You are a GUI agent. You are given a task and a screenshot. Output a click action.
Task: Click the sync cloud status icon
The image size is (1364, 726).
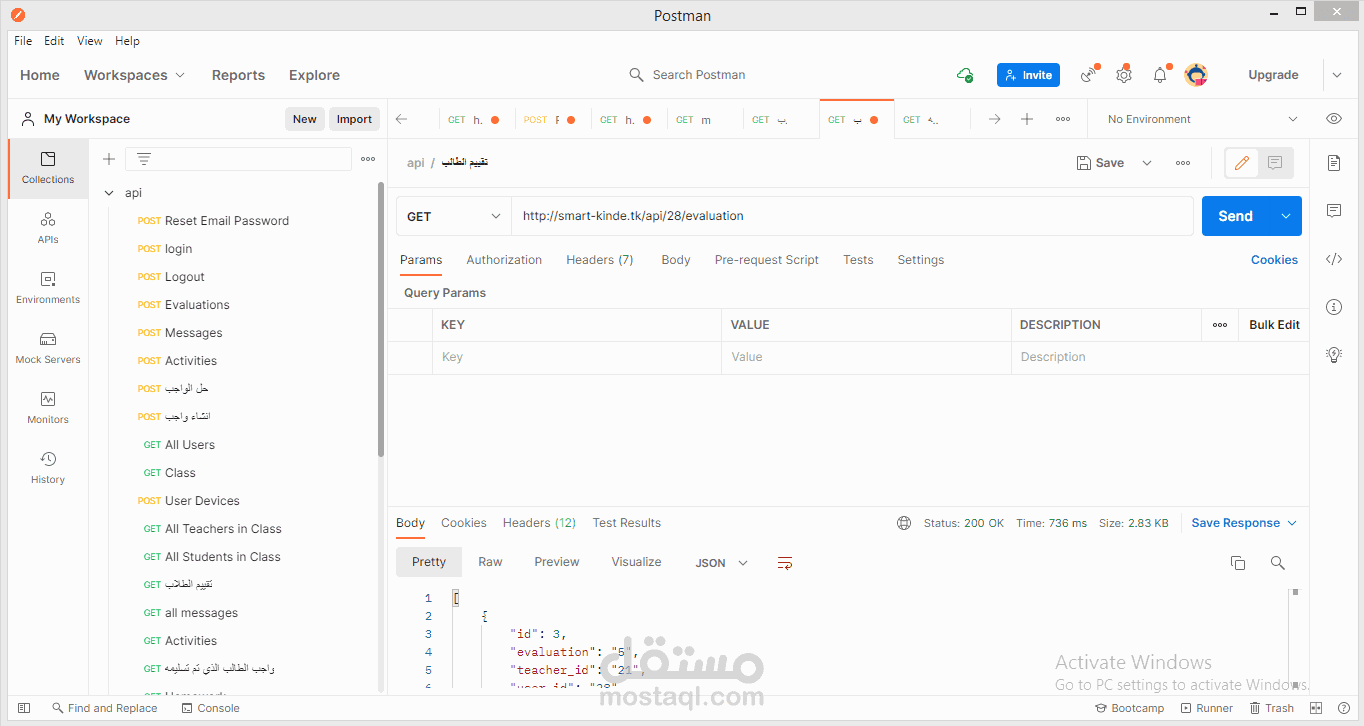click(965, 75)
